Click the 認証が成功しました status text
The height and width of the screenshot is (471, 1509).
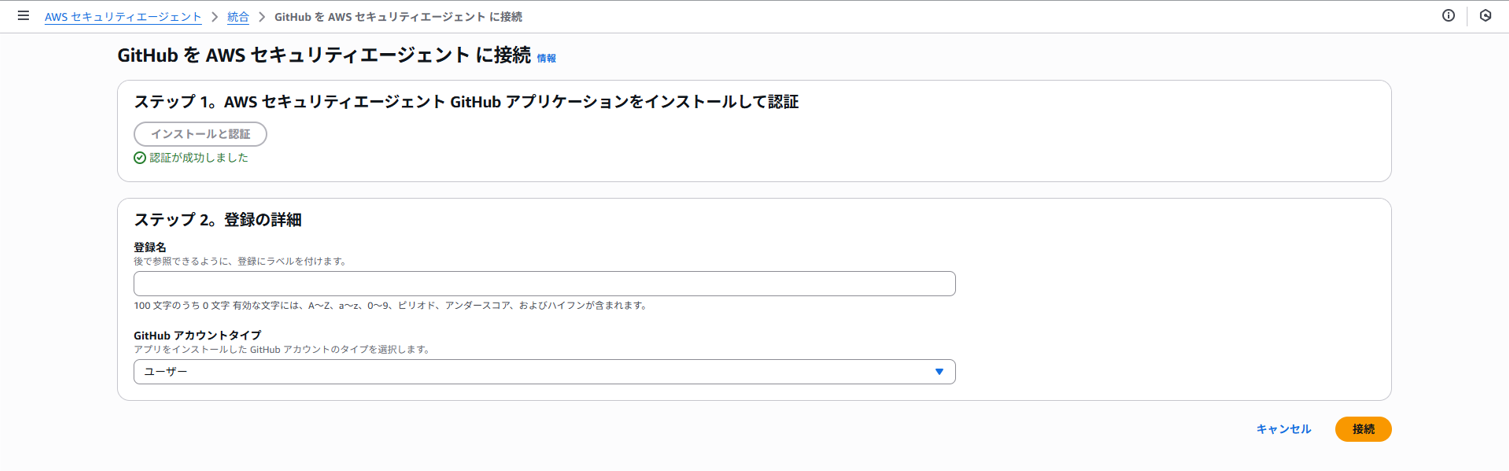pyautogui.click(x=199, y=158)
